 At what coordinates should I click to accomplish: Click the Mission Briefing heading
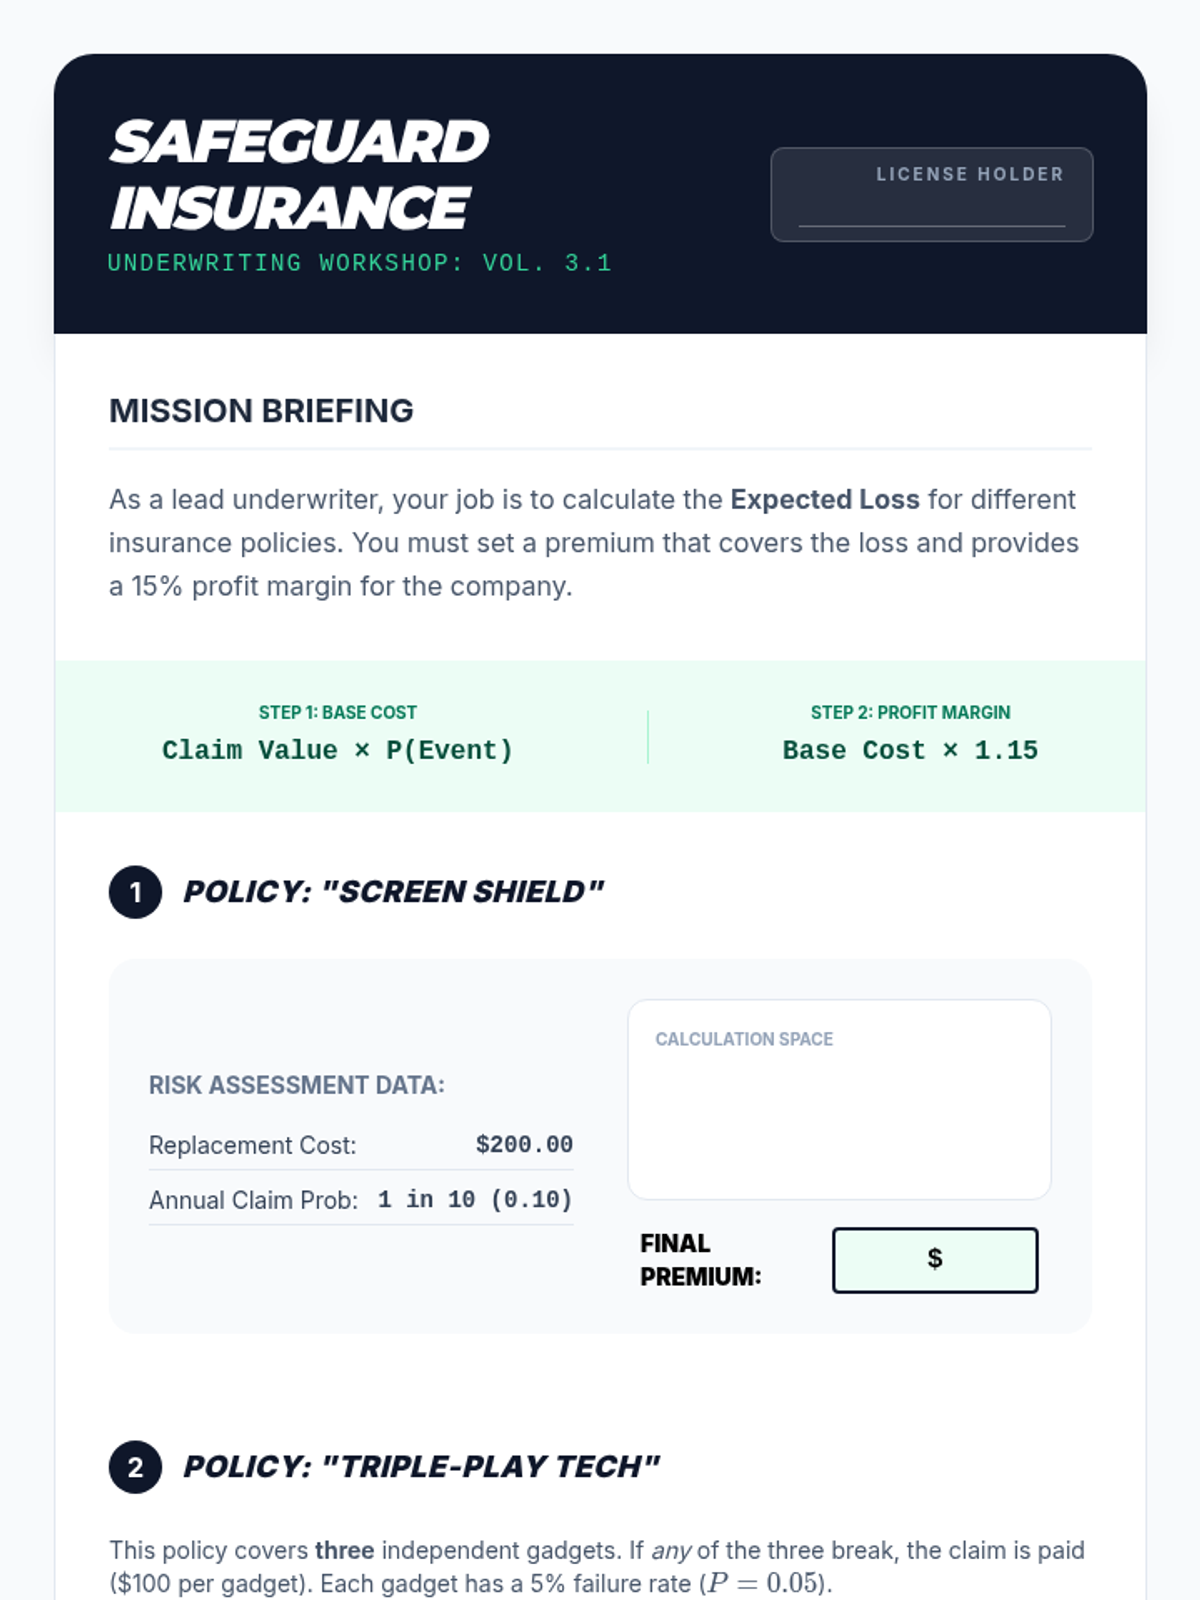point(261,411)
